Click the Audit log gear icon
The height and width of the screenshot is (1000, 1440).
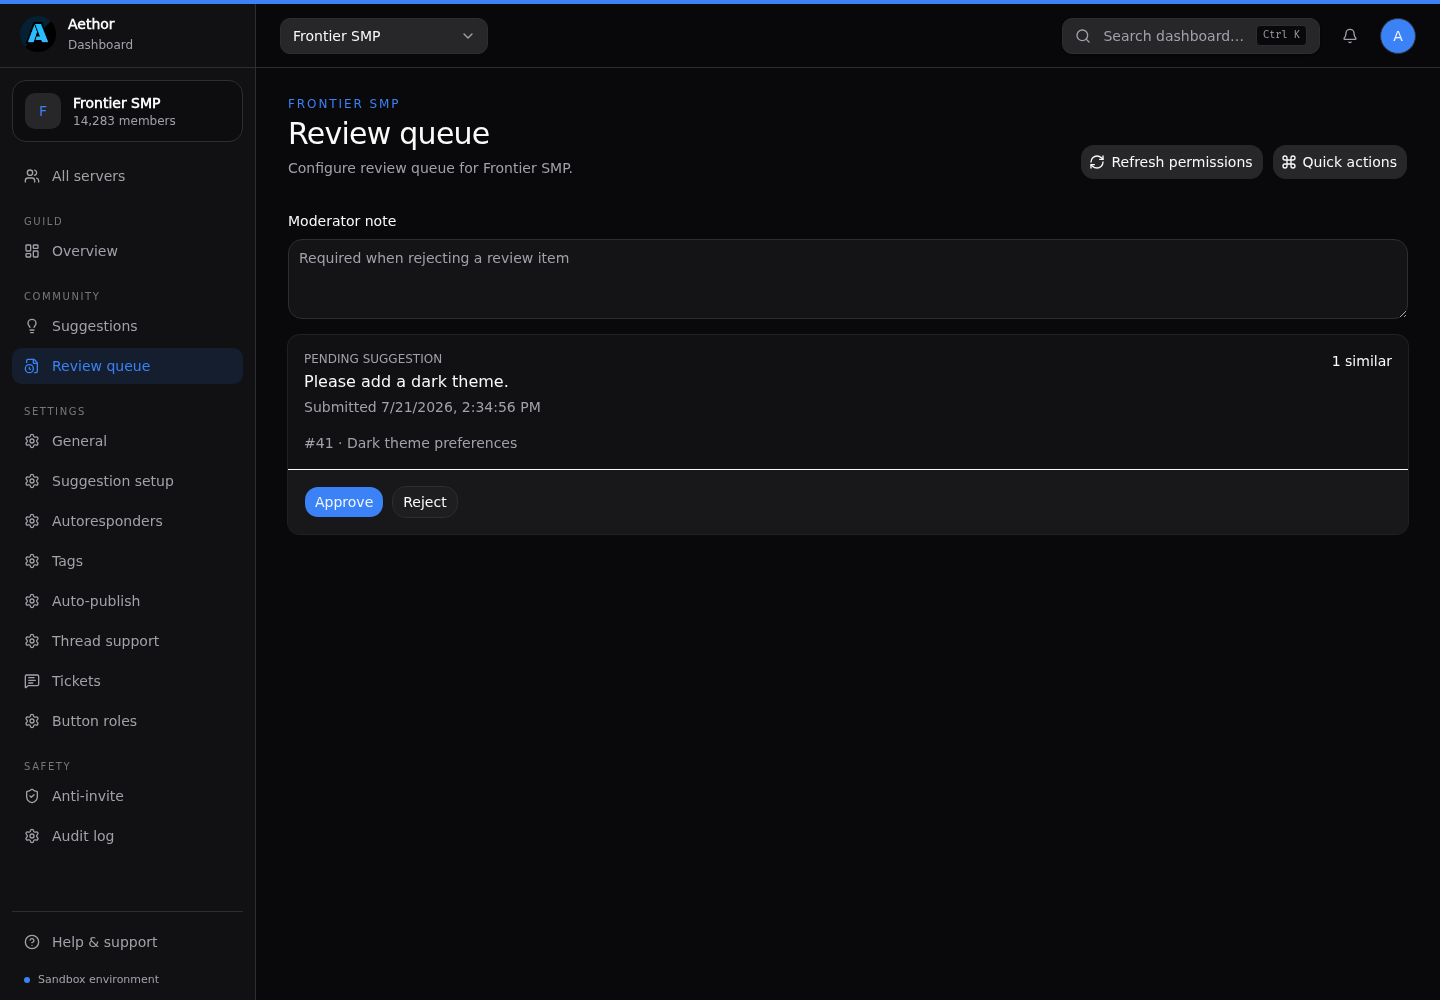coord(32,836)
